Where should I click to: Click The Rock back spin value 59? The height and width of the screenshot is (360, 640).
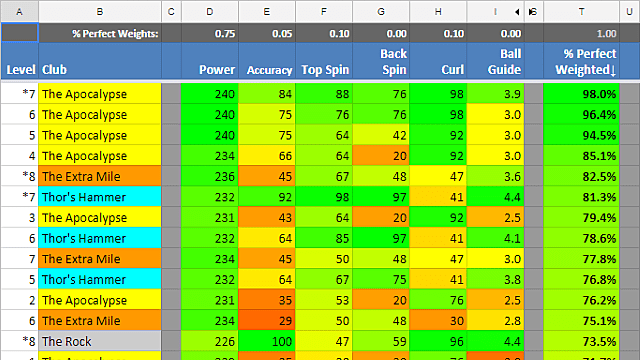click(x=381, y=341)
